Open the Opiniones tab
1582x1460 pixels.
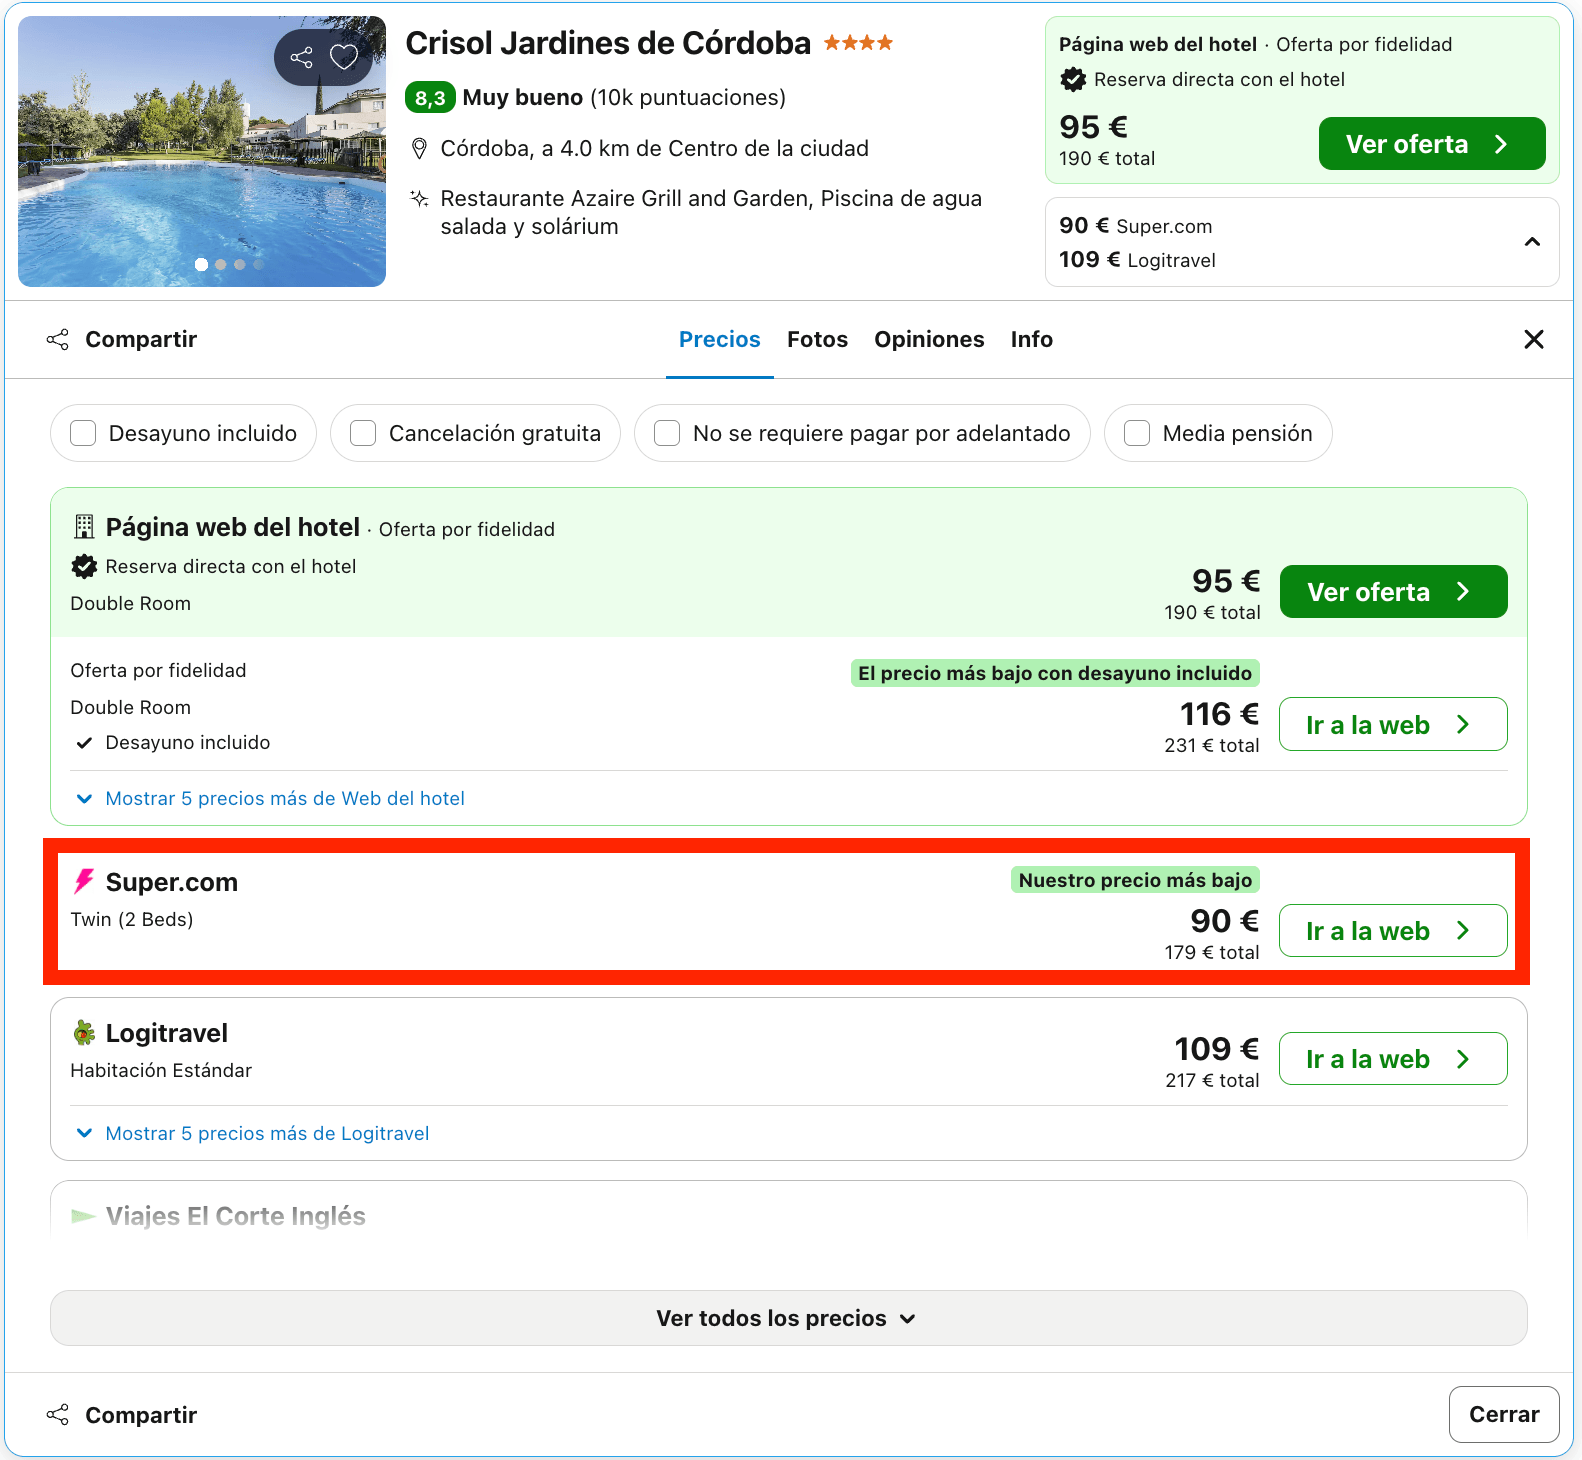(x=929, y=339)
